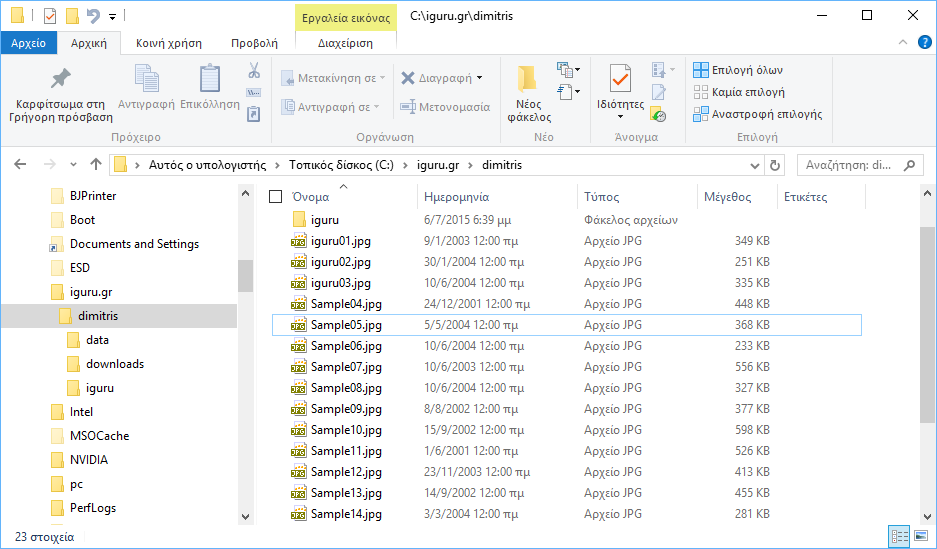Click the Properties (Ιδιότητες) checkmark icon
Image resolution: width=937 pixels, height=549 pixels.
click(620, 78)
